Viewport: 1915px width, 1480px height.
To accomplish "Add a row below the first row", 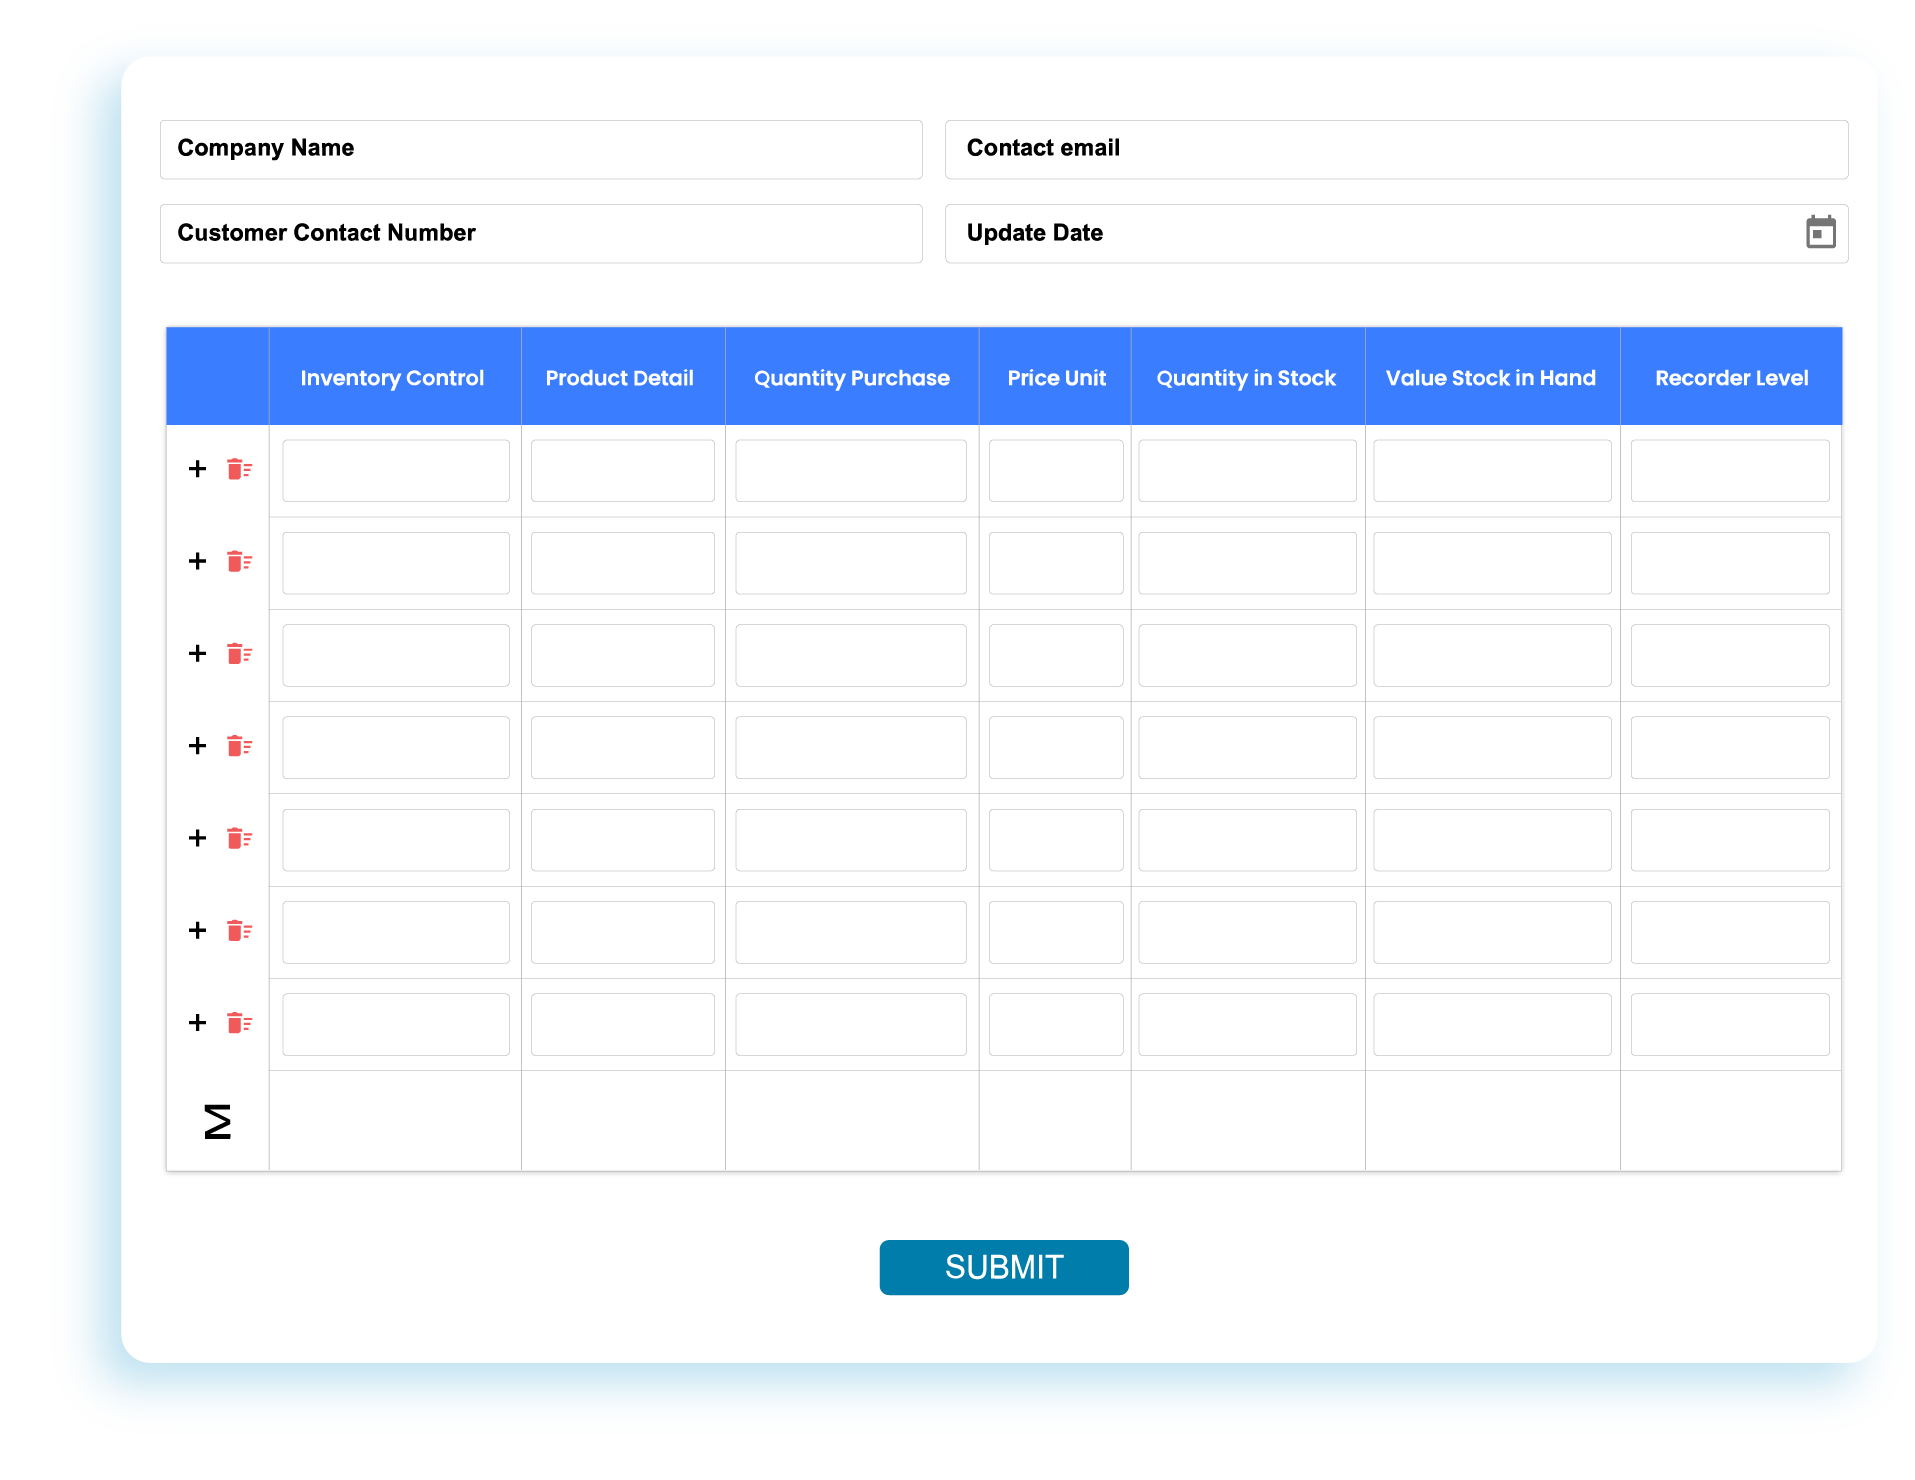I will click(x=196, y=468).
